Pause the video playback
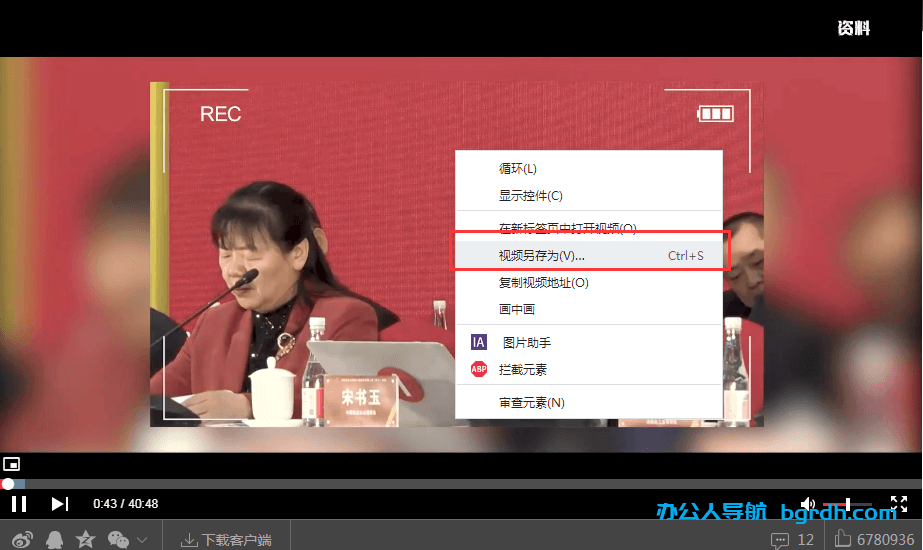The height and width of the screenshot is (550, 923). [x=18, y=504]
